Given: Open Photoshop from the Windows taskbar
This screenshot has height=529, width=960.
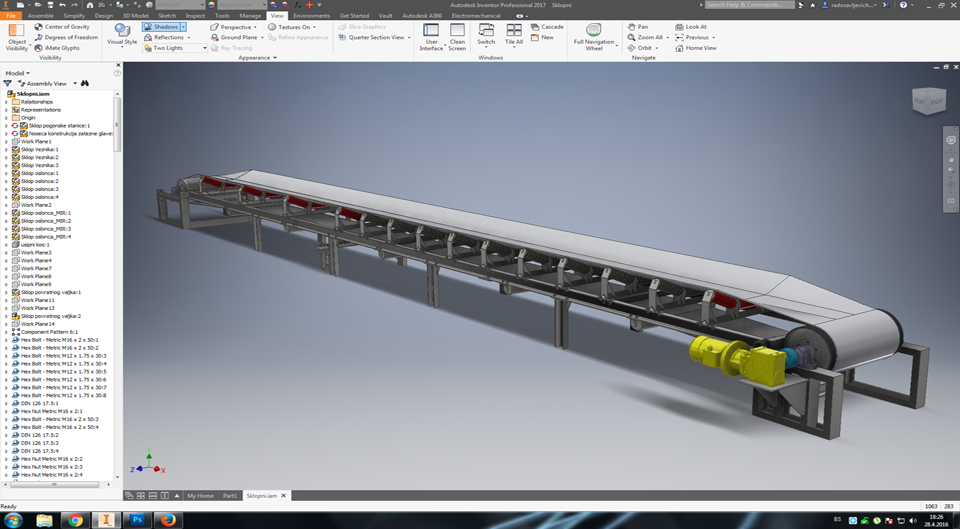Looking at the screenshot, I should tap(136, 520).
